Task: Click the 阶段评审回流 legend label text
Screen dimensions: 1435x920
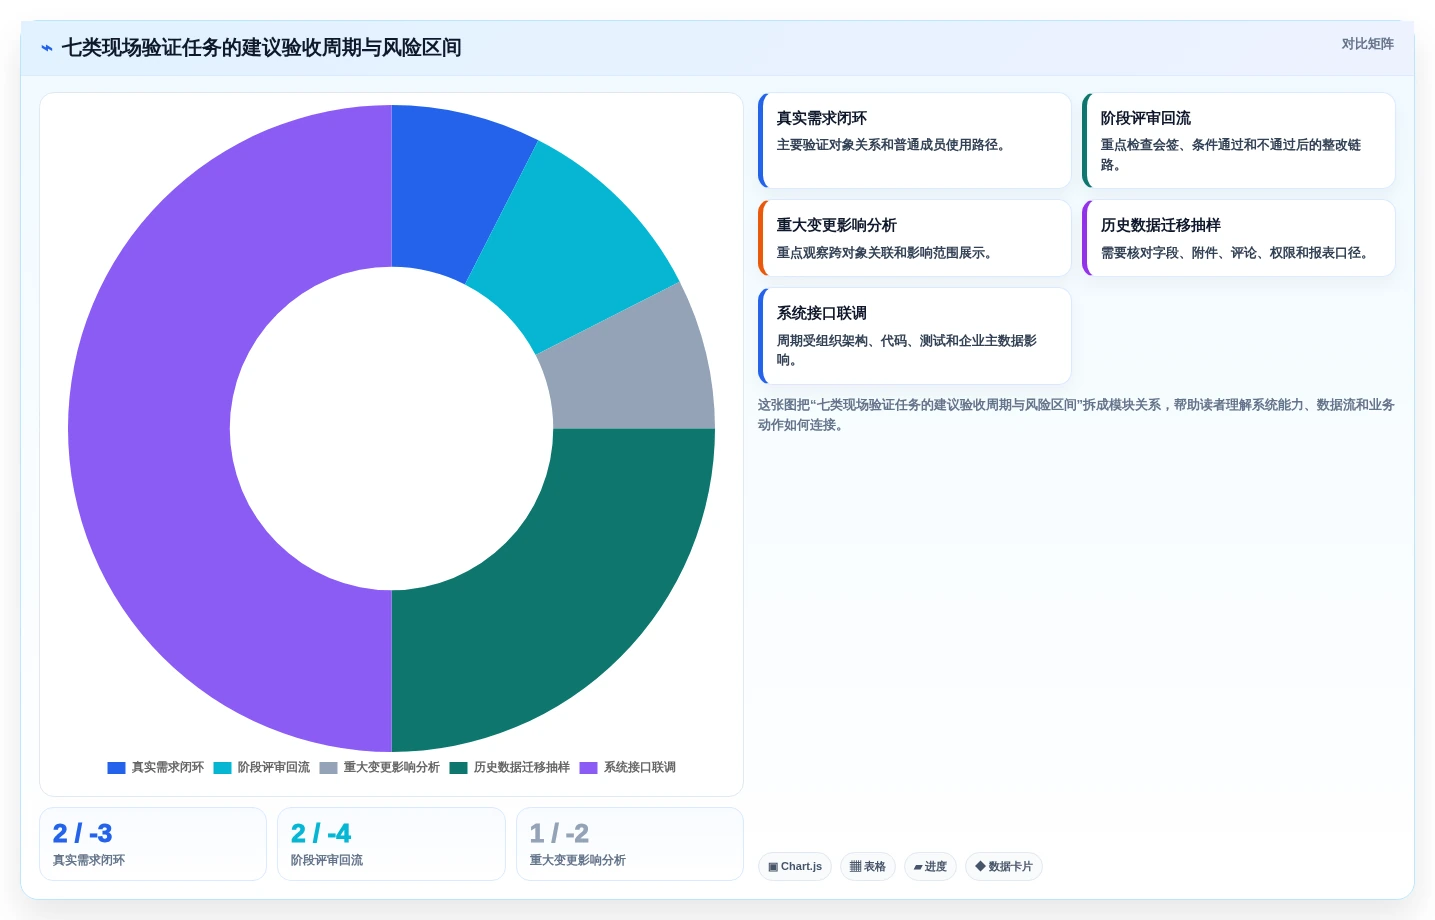Action: tap(273, 768)
